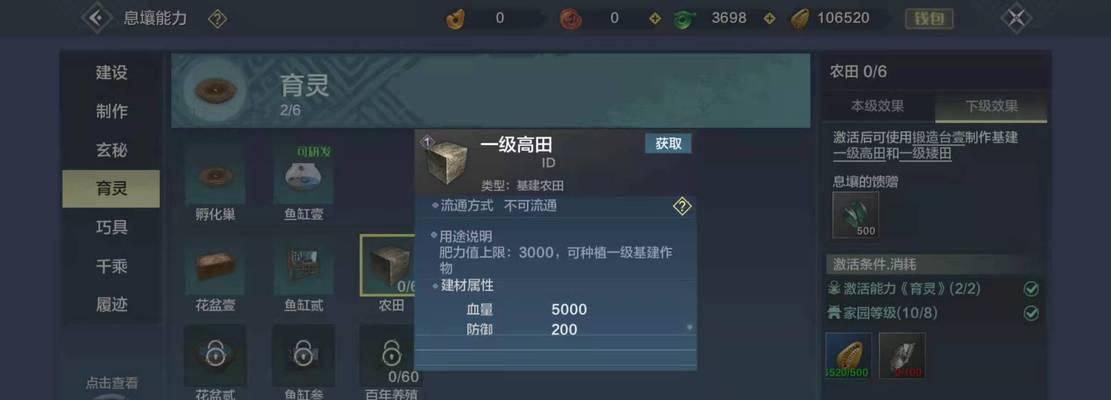Open the 钱包 wallet button
The height and width of the screenshot is (400, 1111).
[929, 18]
